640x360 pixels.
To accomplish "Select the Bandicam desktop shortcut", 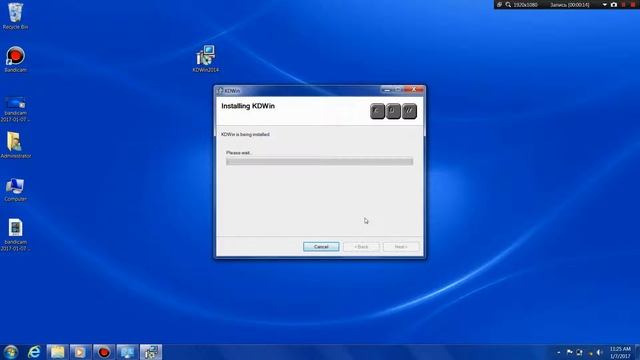I will tap(16, 60).
